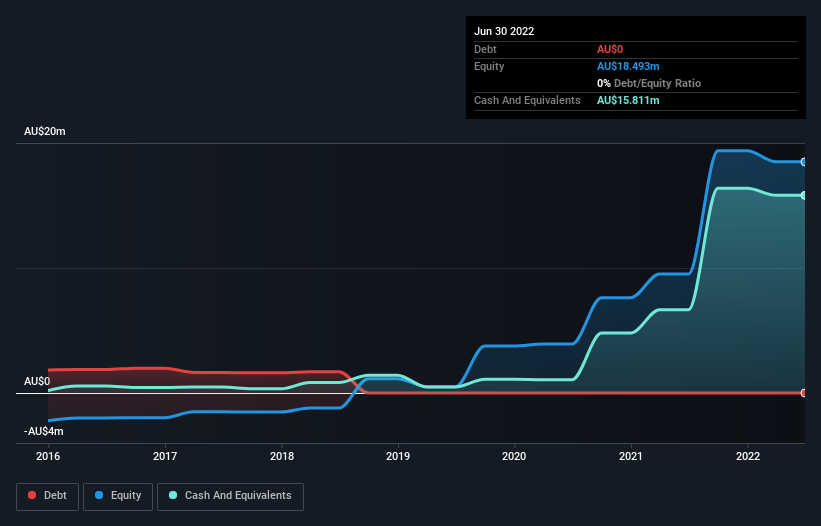This screenshot has height=526, width=821.
Task: Click the red AU$0 debt value in tooltip
Action: point(610,50)
